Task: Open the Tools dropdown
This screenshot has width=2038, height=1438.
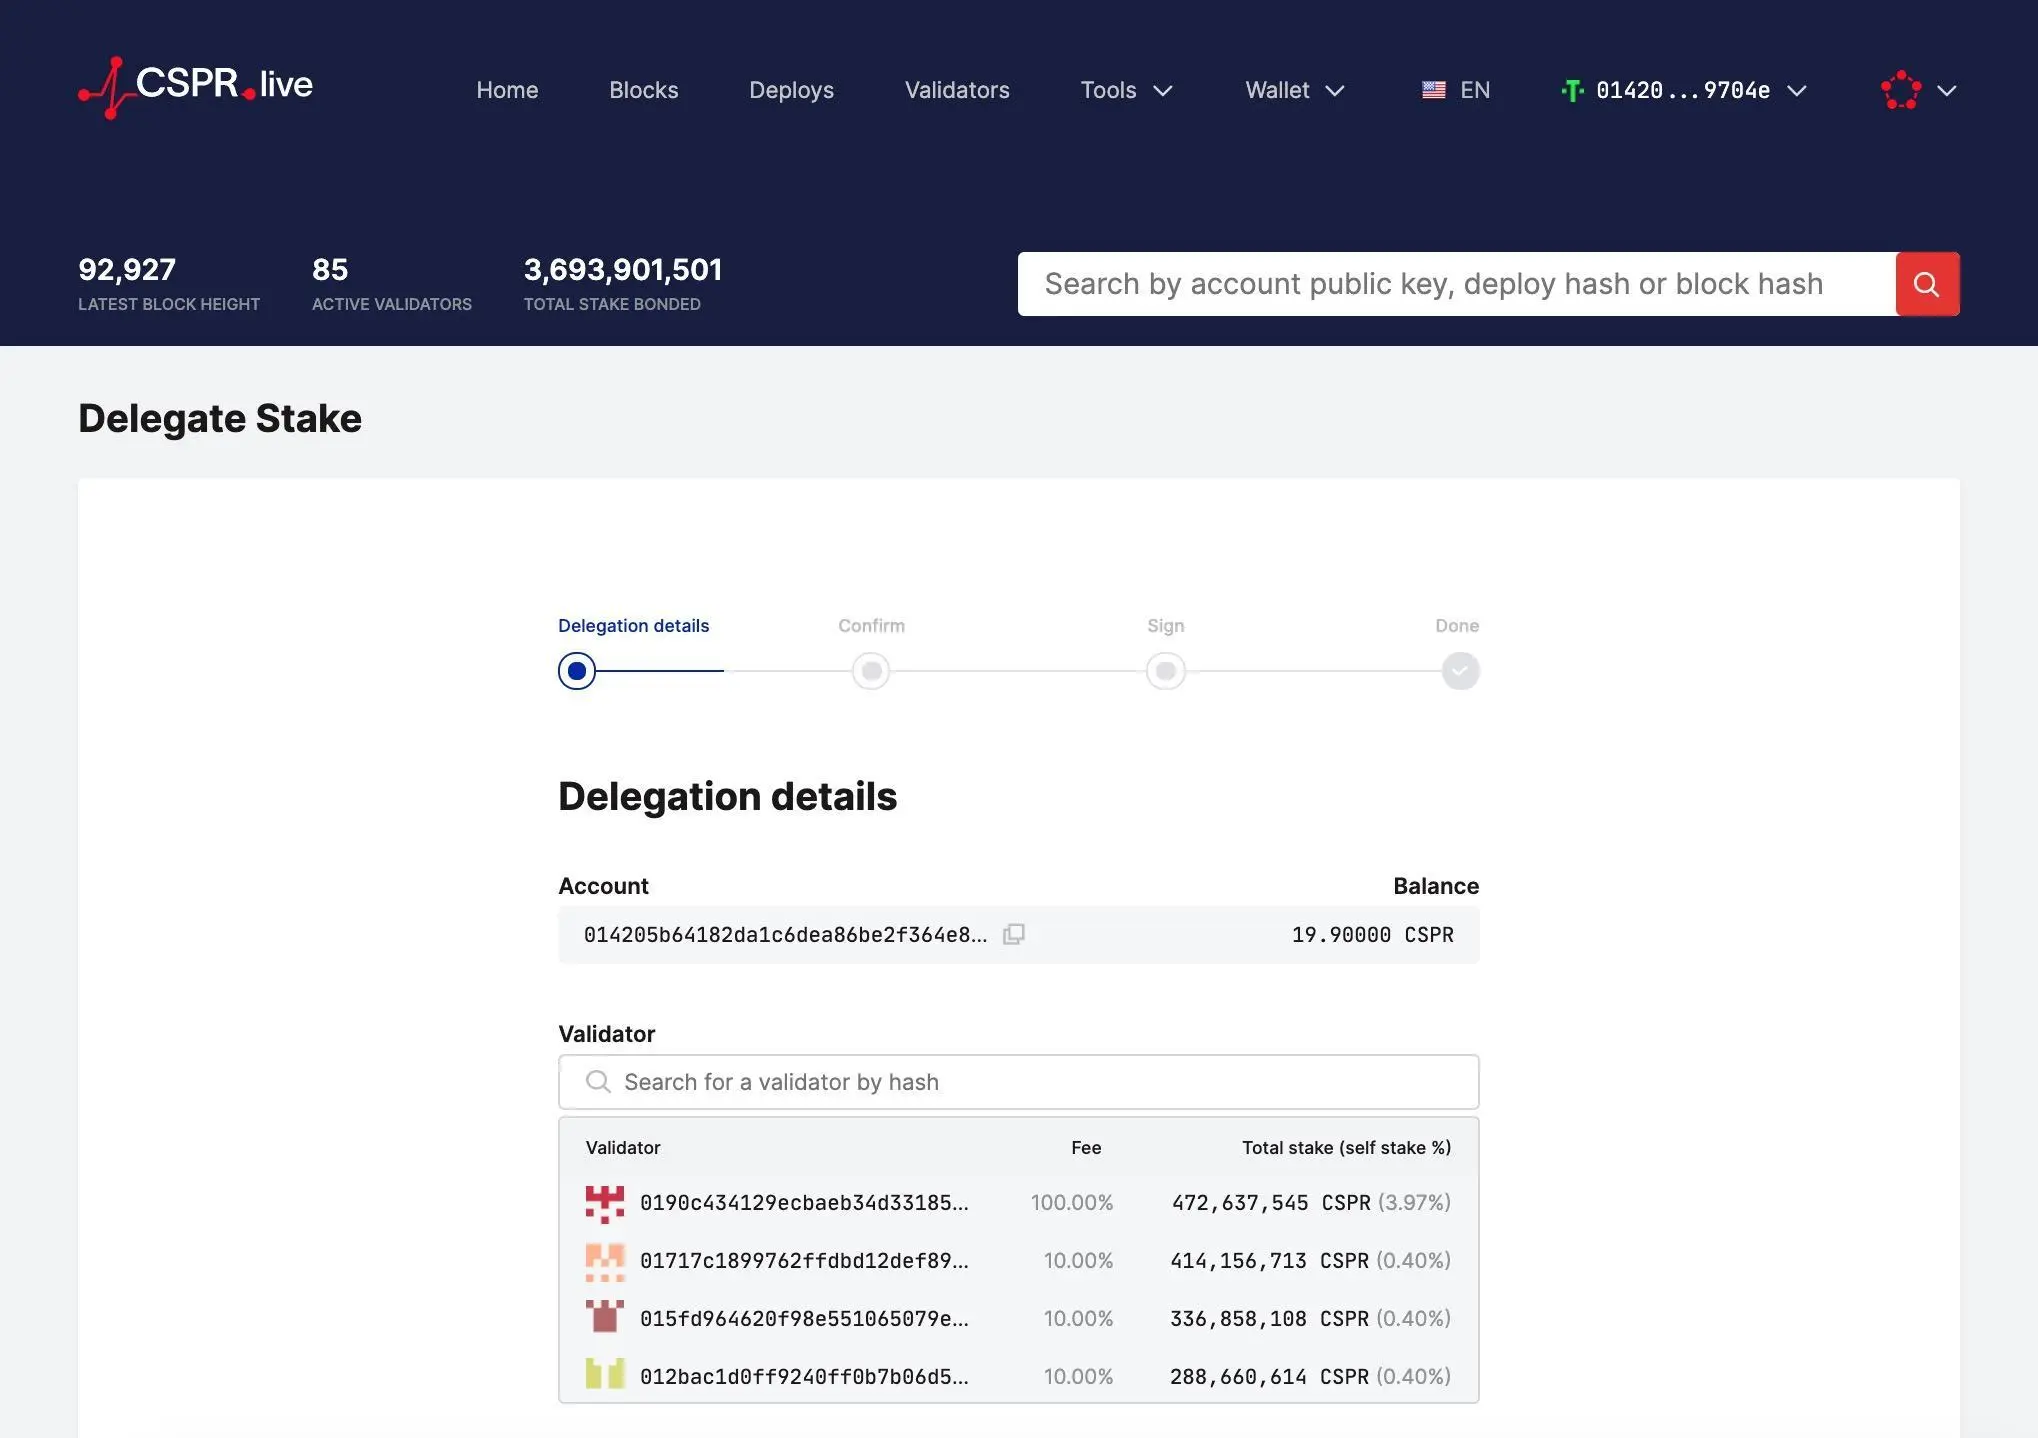Action: click(1125, 90)
